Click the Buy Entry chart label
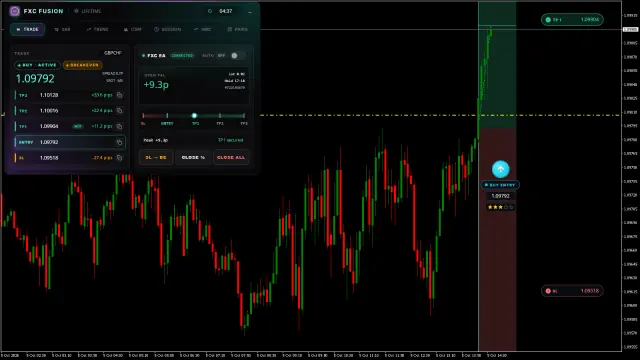Viewport: 640px width, 360px height. (x=500, y=185)
